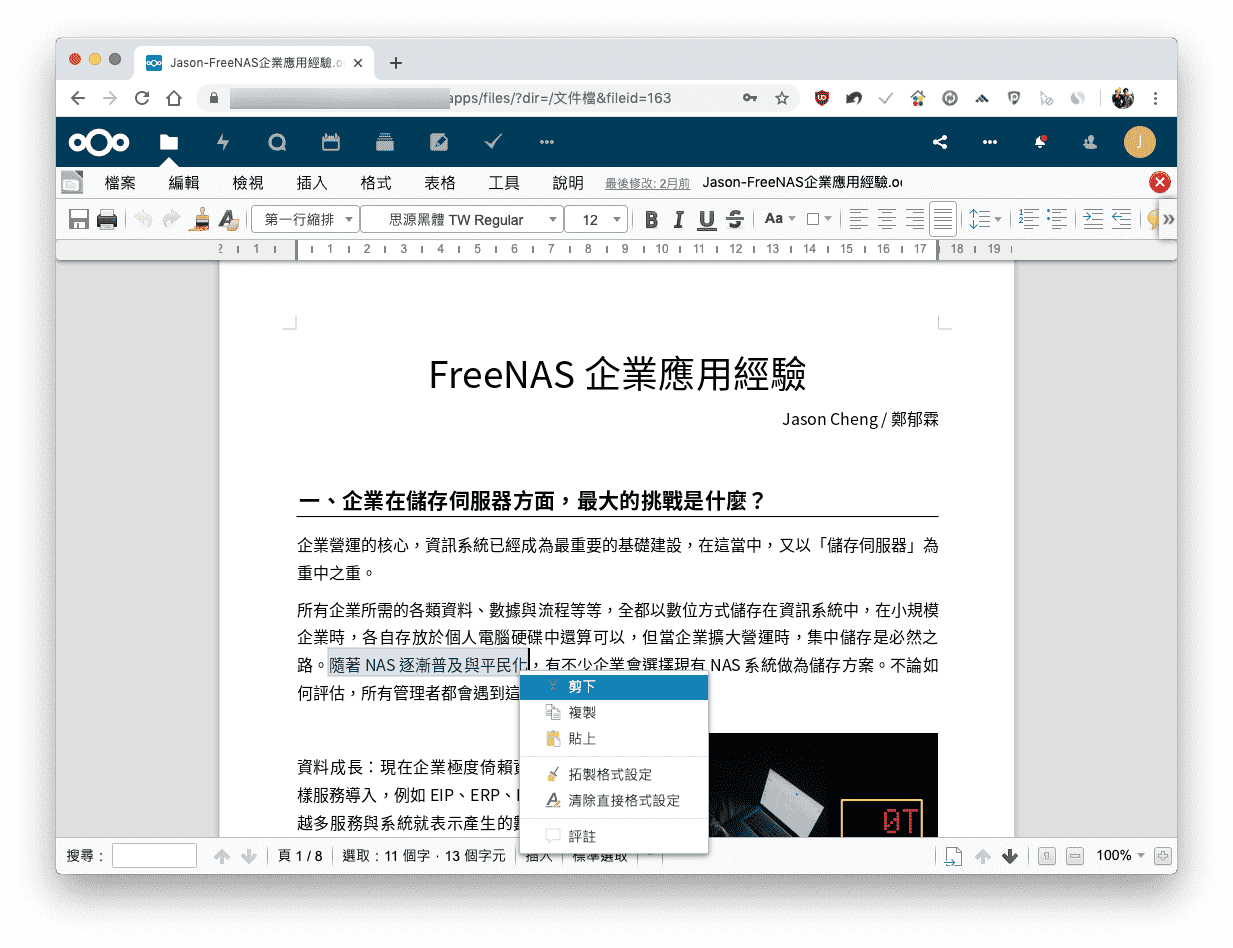Open a new browser tab

click(x=396, y=63)
